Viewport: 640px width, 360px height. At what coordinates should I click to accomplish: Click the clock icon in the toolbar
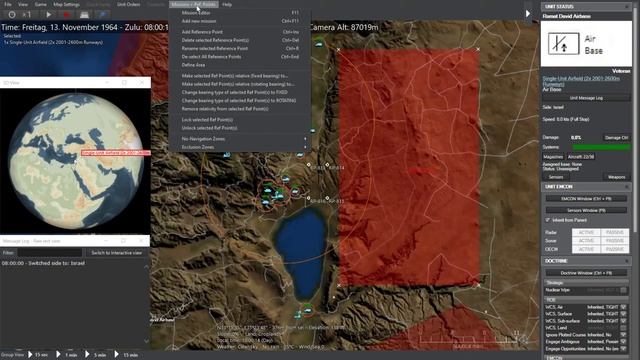12,14
